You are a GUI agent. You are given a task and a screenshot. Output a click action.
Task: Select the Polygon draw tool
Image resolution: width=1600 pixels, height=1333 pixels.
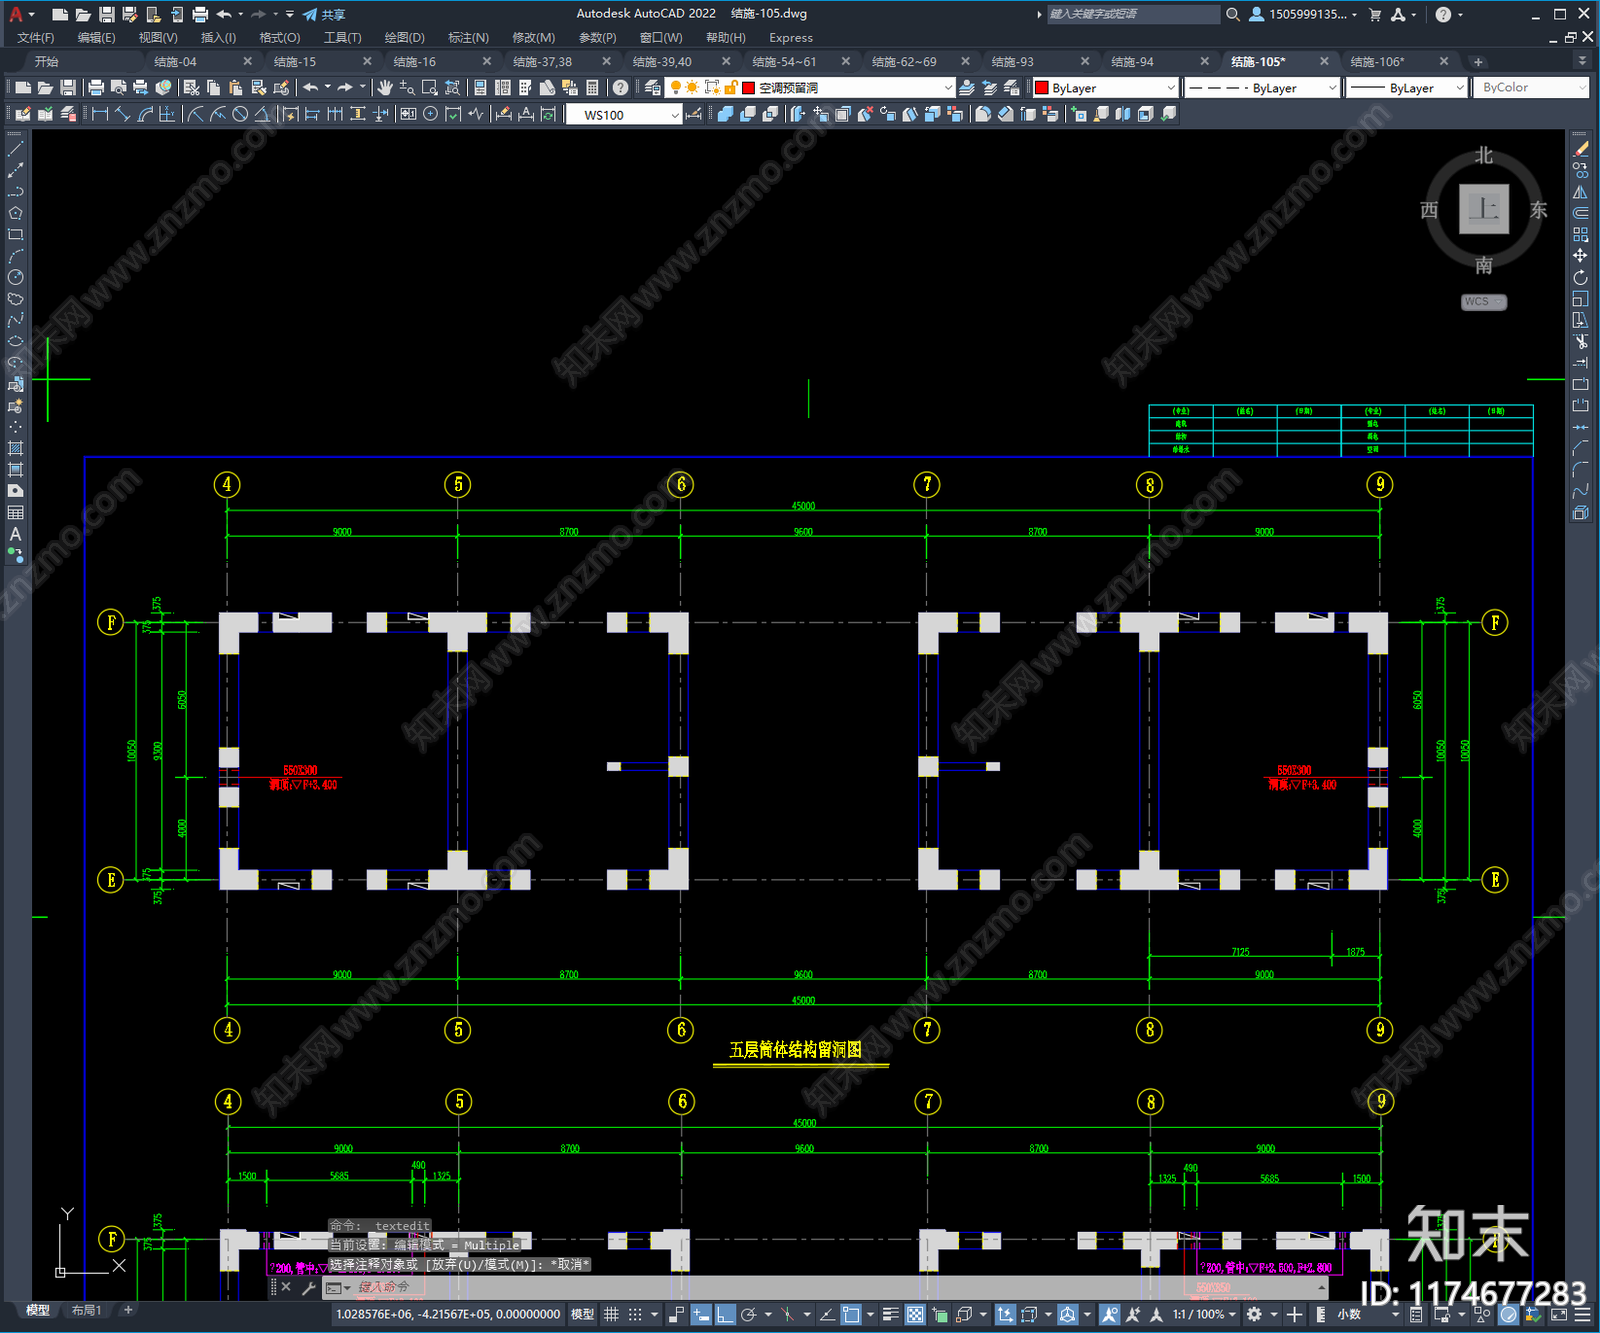[15, 213]
